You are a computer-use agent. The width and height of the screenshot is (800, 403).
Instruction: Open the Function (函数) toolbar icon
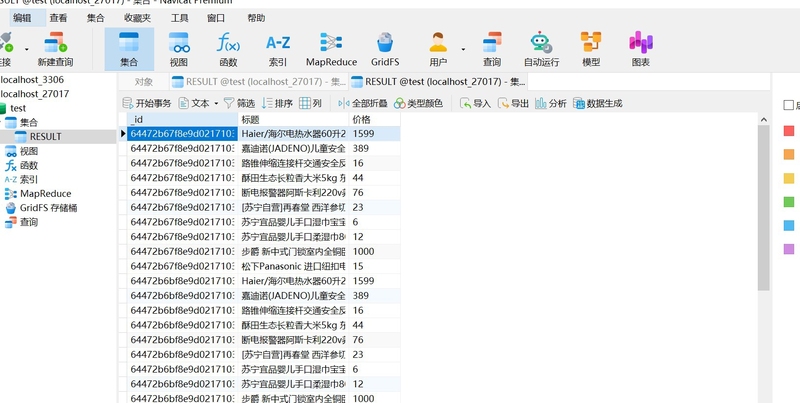(x=228, y=49)
